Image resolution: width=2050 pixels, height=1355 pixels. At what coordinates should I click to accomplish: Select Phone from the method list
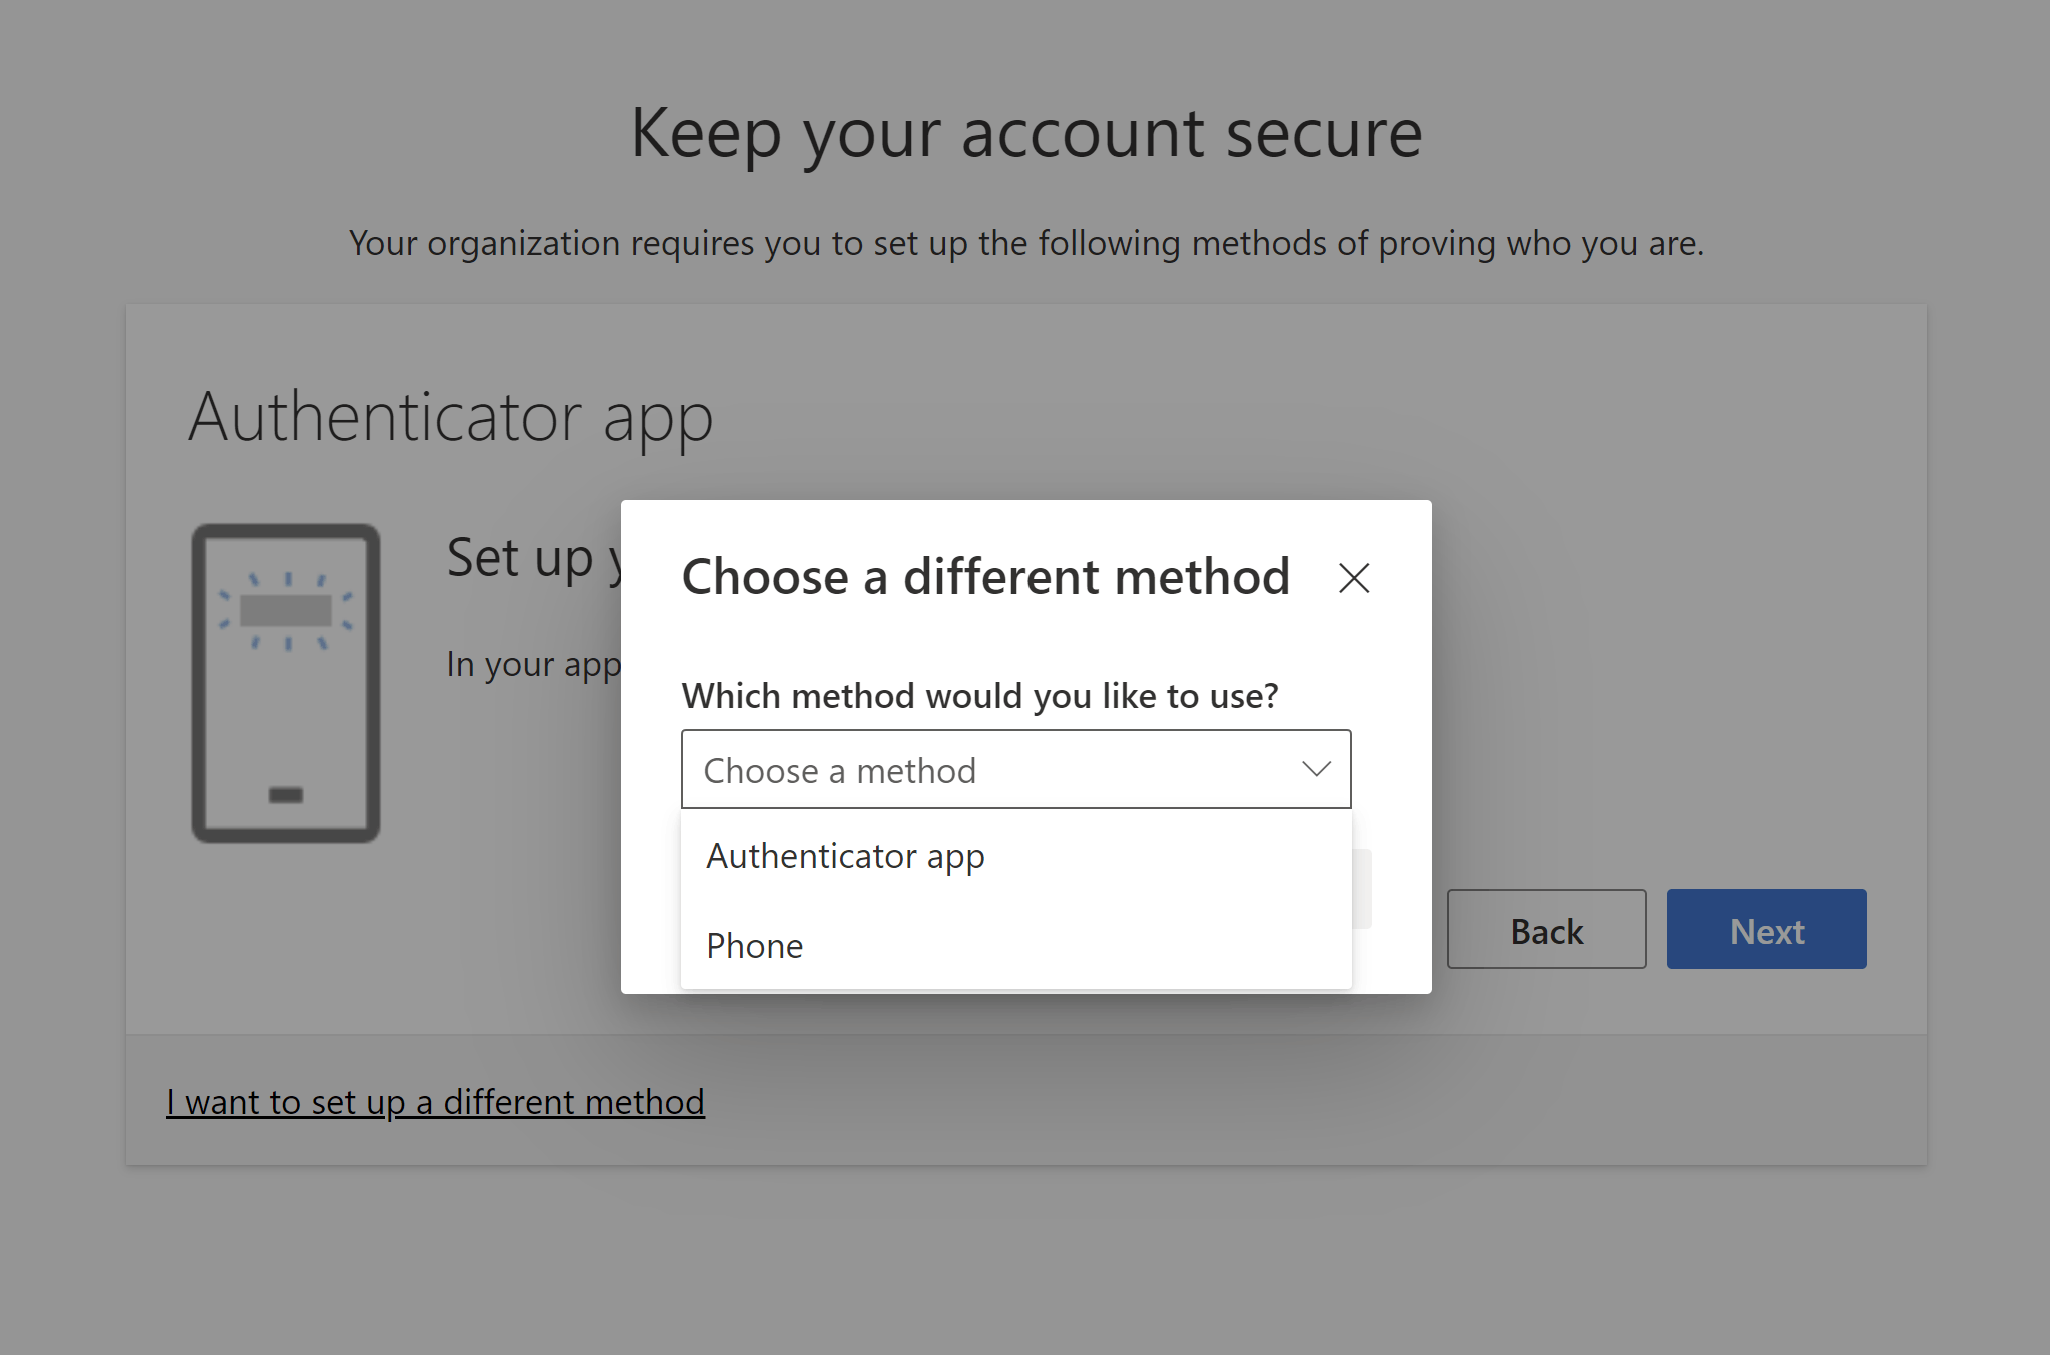(755, 946)
